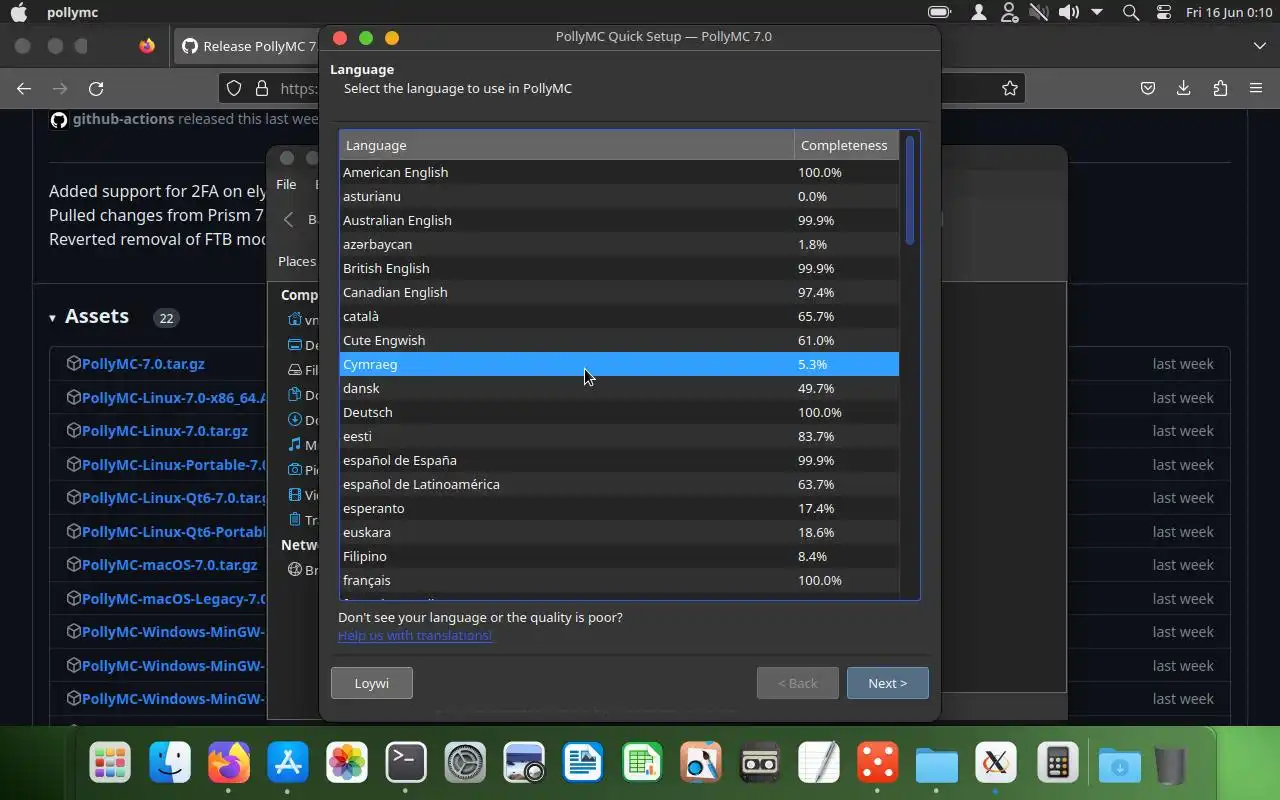Open Help us with translations link
The width and height of the screenshot is (1280, 800).
point(415,635)
